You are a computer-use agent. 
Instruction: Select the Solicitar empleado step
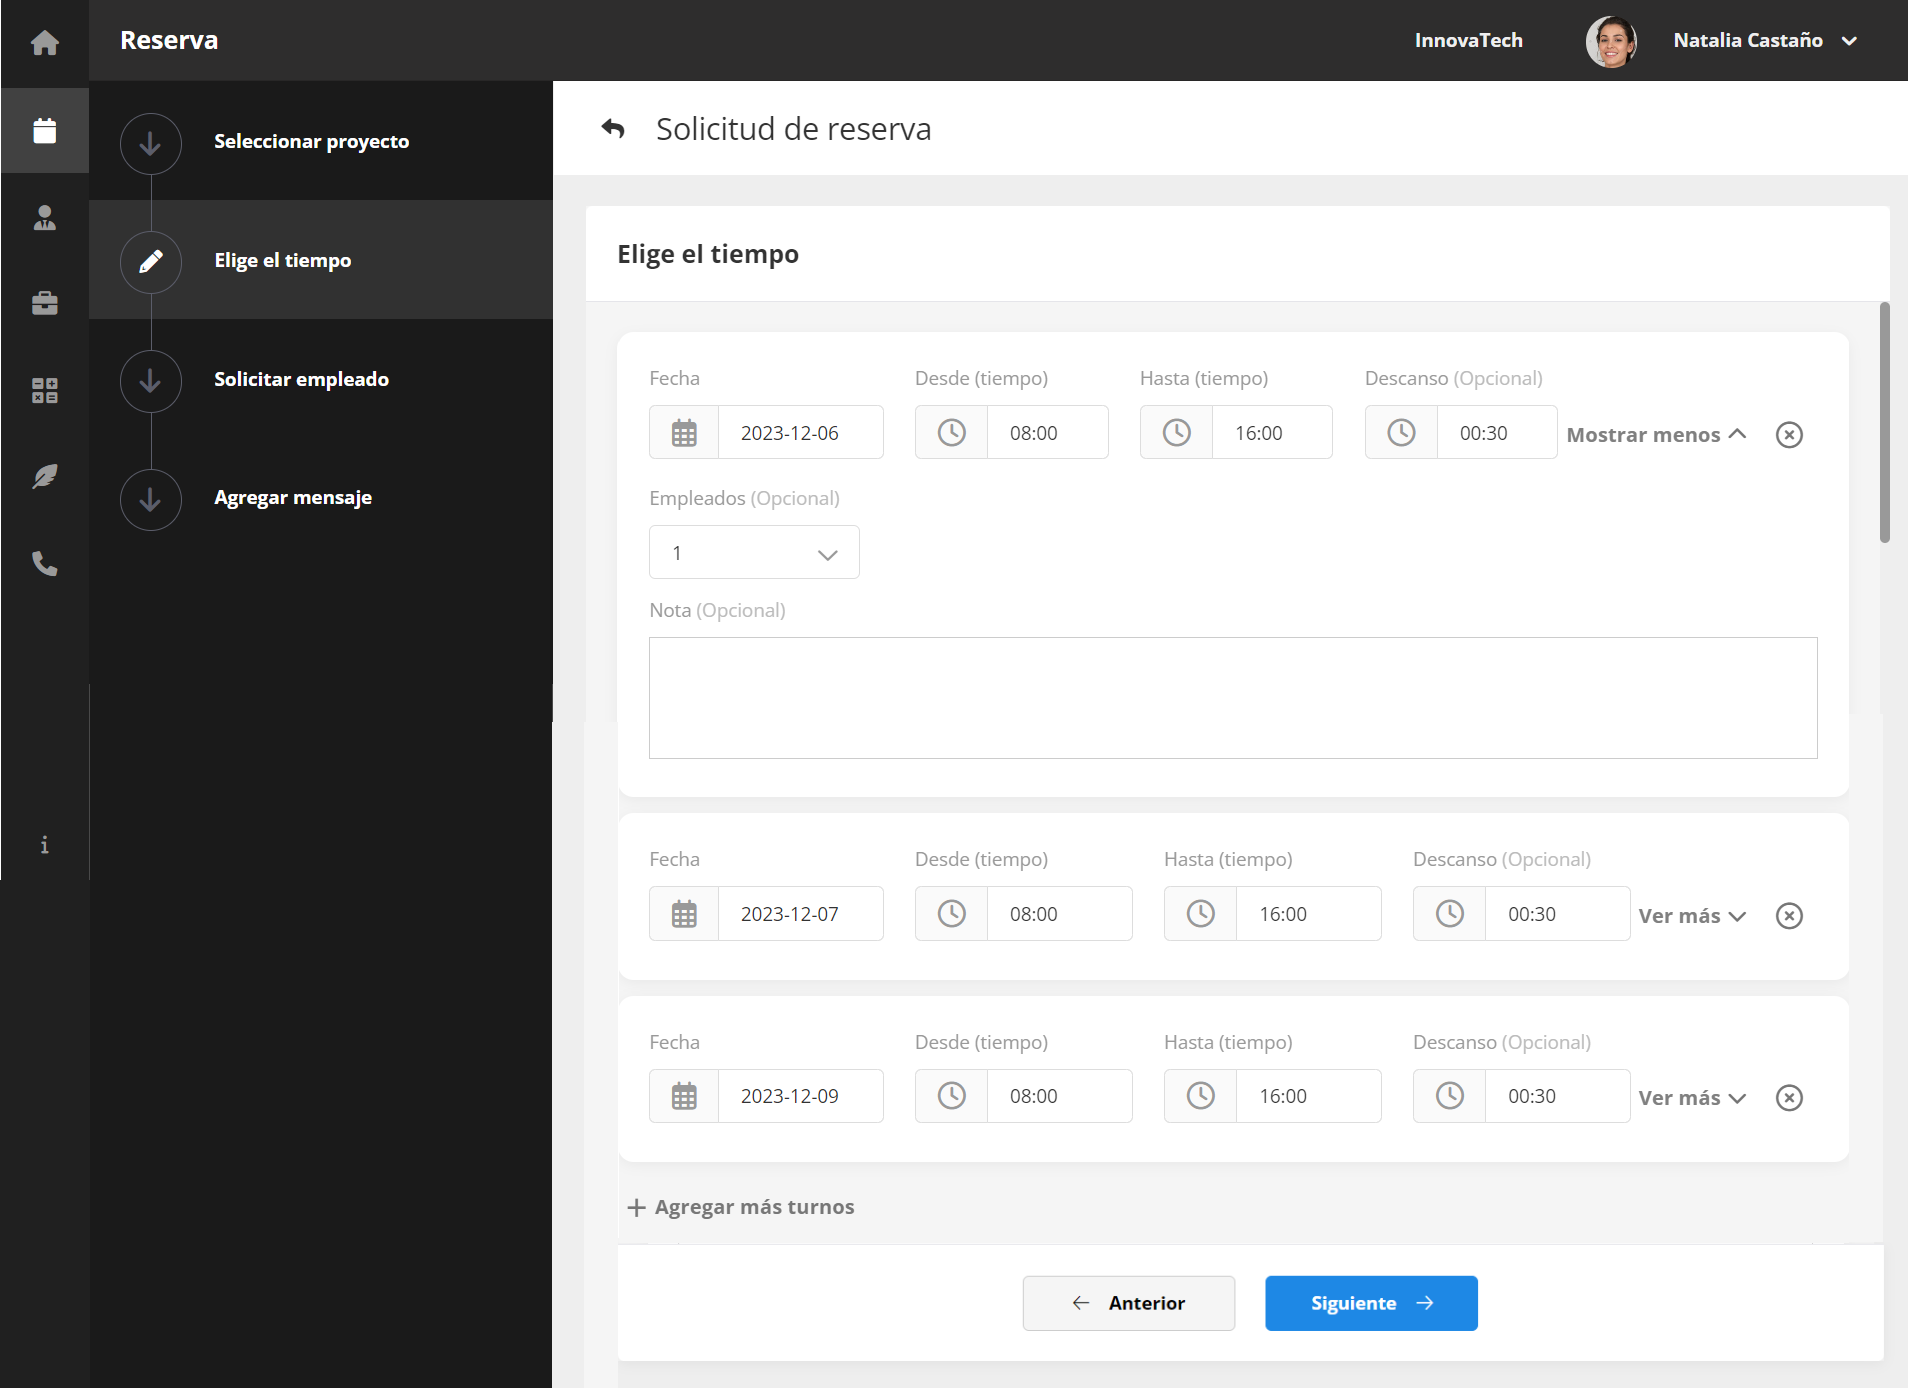click(x=301, y=380)
